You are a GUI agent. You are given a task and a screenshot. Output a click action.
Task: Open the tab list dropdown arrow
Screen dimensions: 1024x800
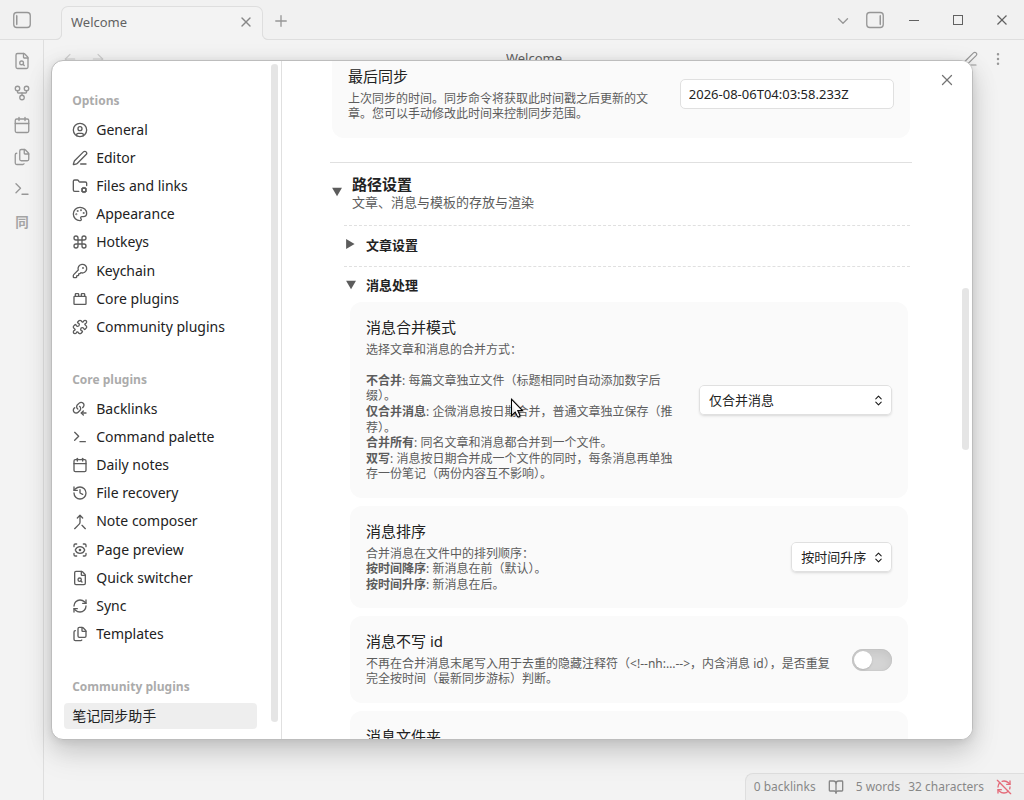(x=842, y=21)
